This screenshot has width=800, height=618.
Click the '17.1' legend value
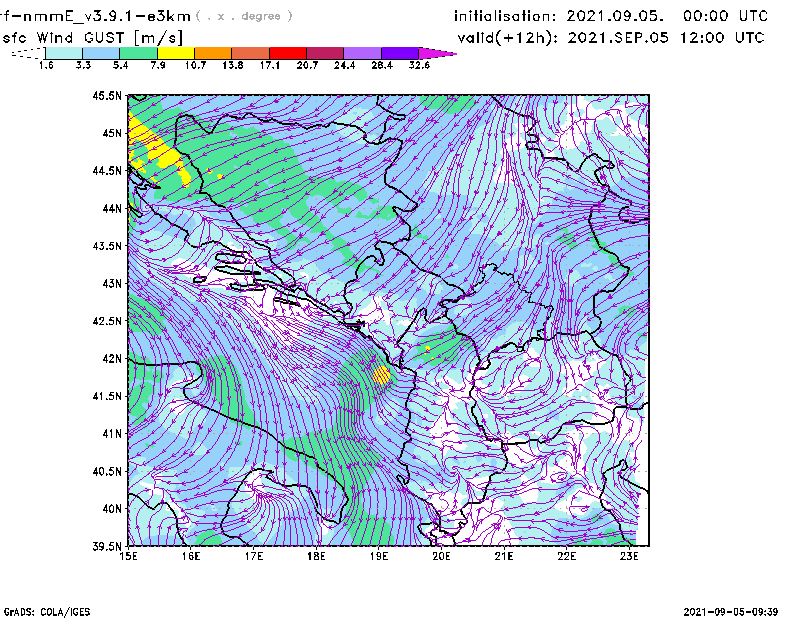270,65
